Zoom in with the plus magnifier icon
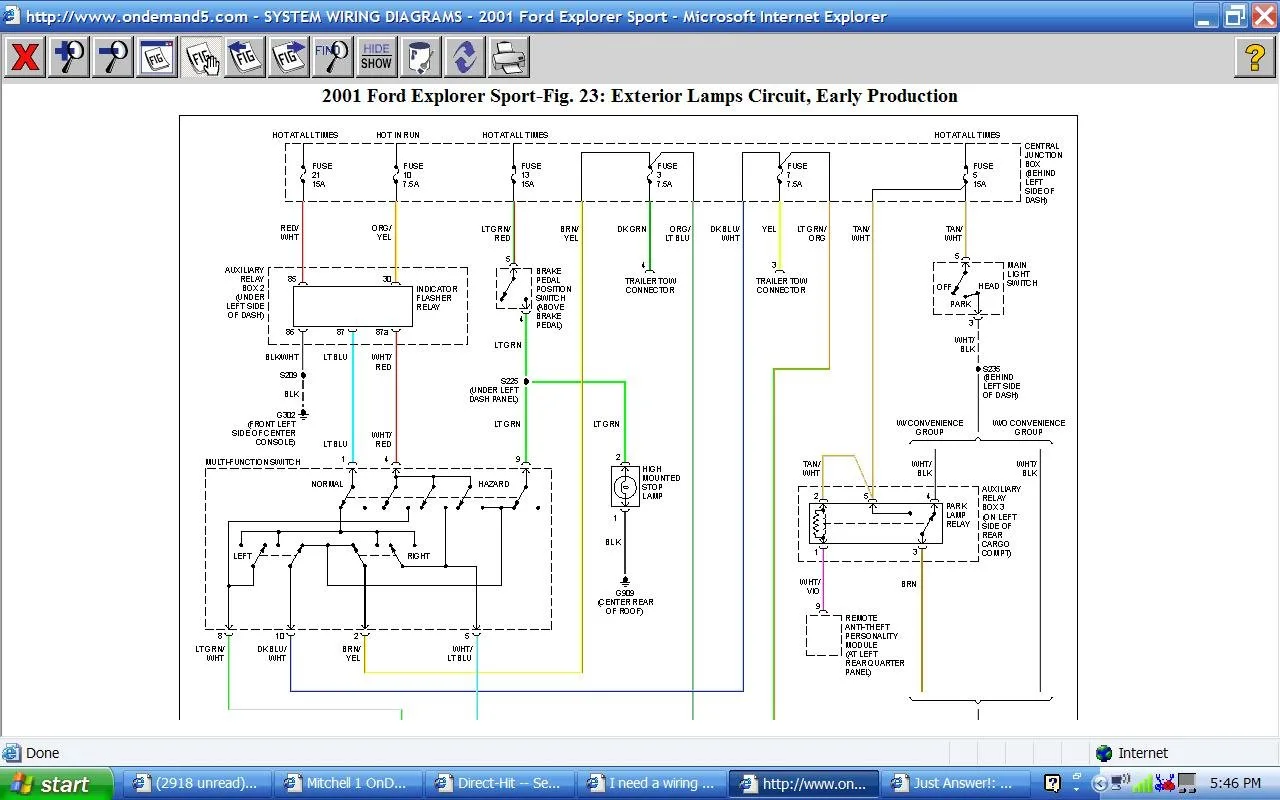1280x800 pixels. pyautogui.click(x=69, y=57)
